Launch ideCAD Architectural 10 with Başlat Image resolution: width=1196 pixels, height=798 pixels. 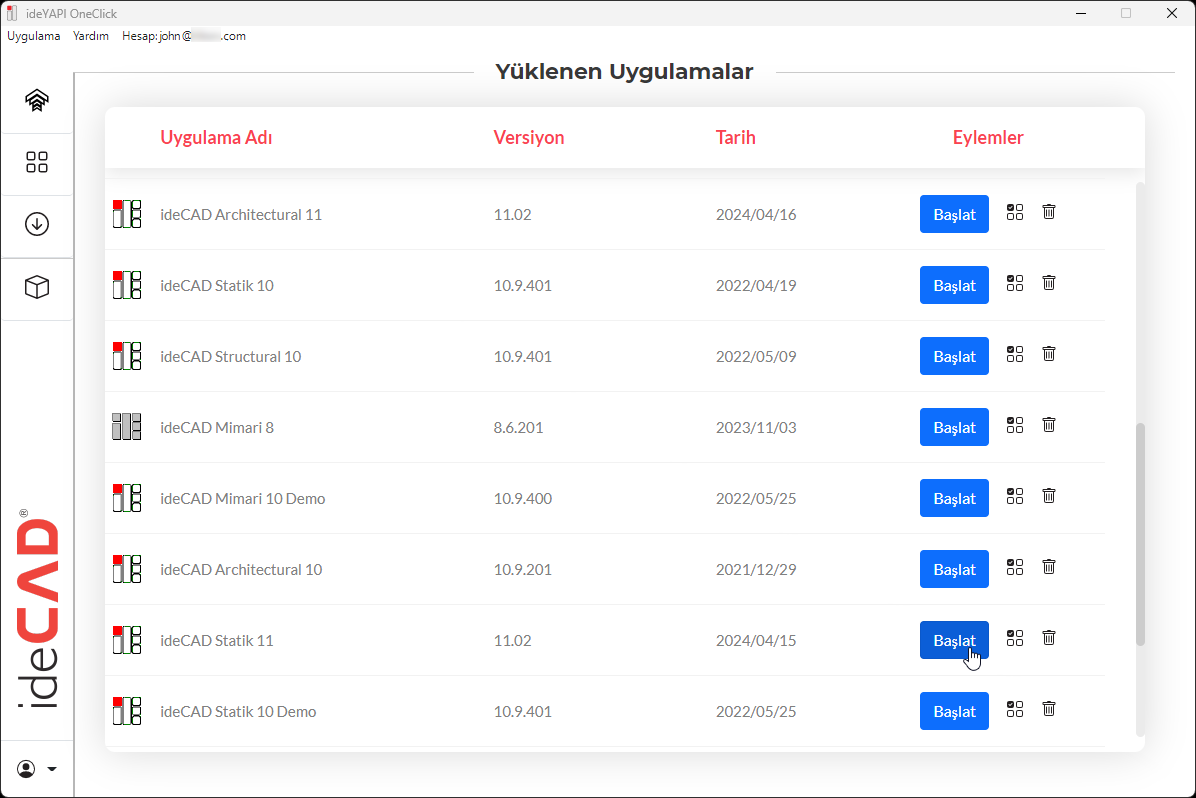pyautogui.click(x=954, y=569)
